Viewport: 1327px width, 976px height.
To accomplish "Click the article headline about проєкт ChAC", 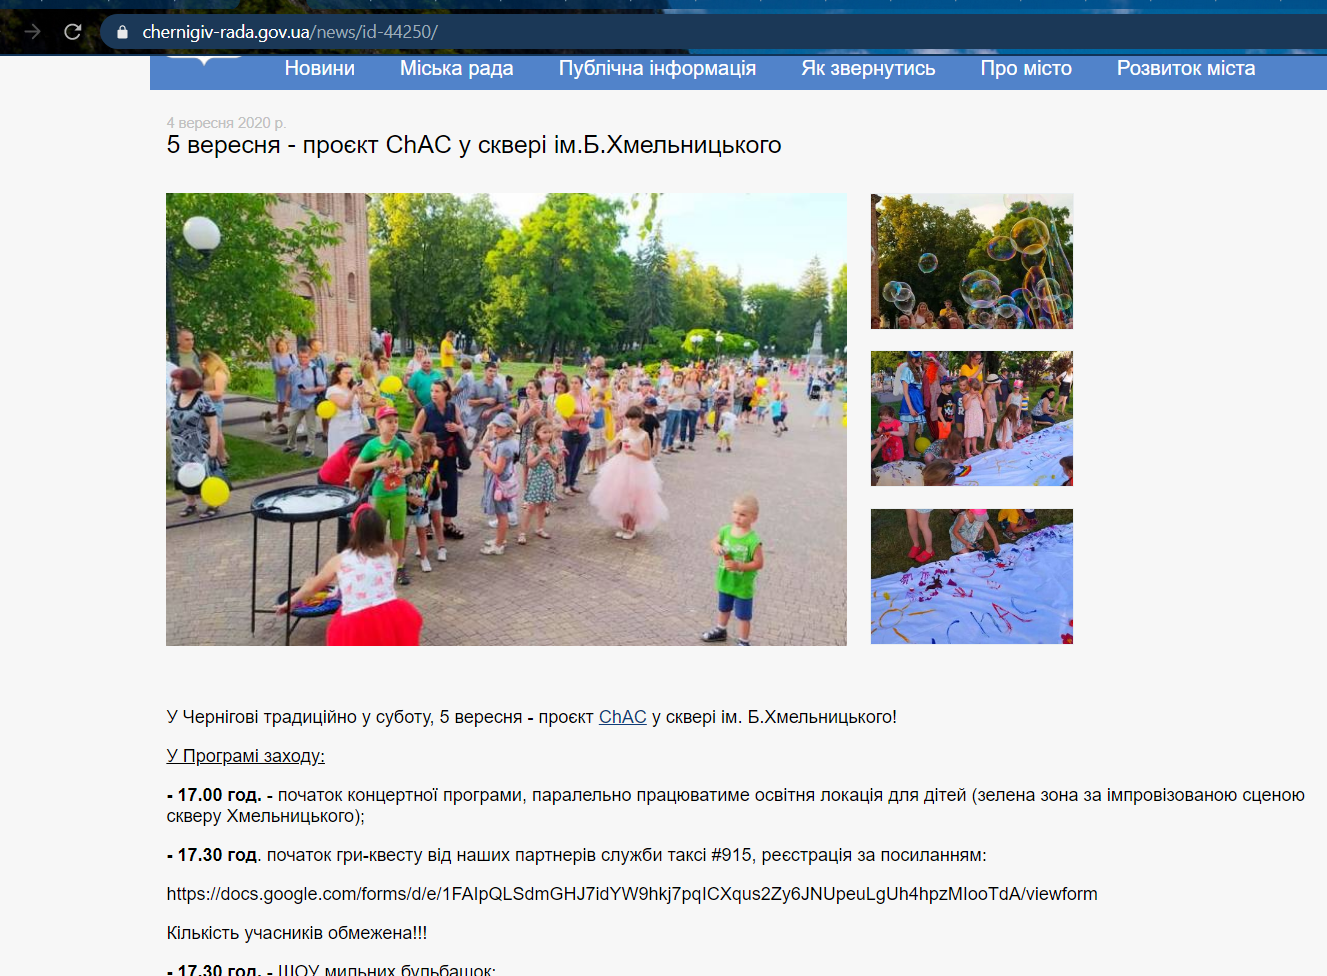I will pyautogui.click(x=474, y=145).
